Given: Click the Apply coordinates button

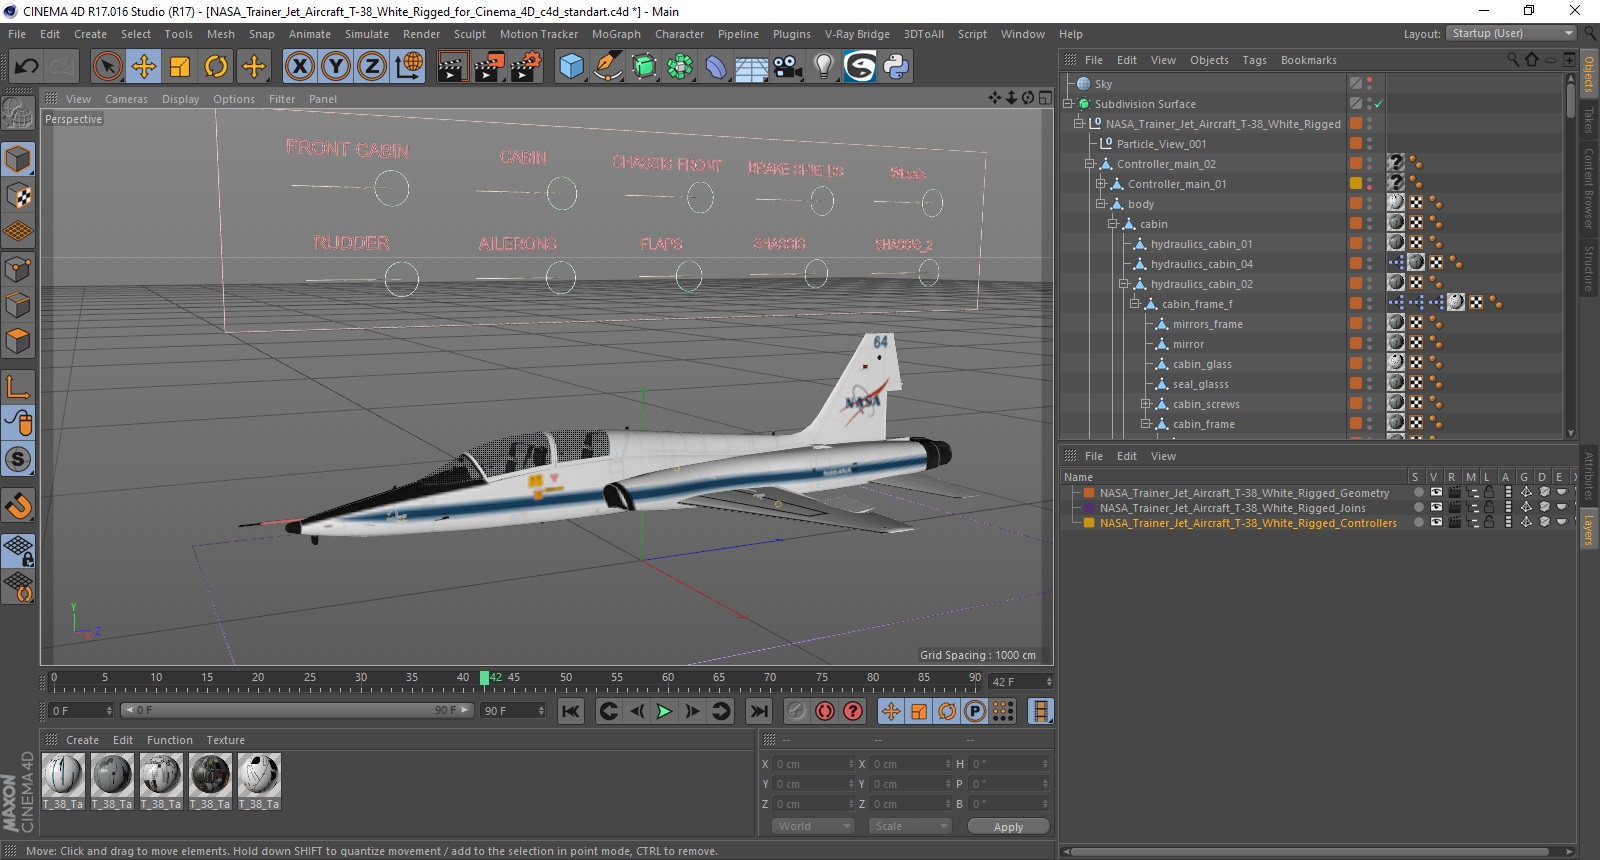Looking at the screenshot, I should [1008, 827].
